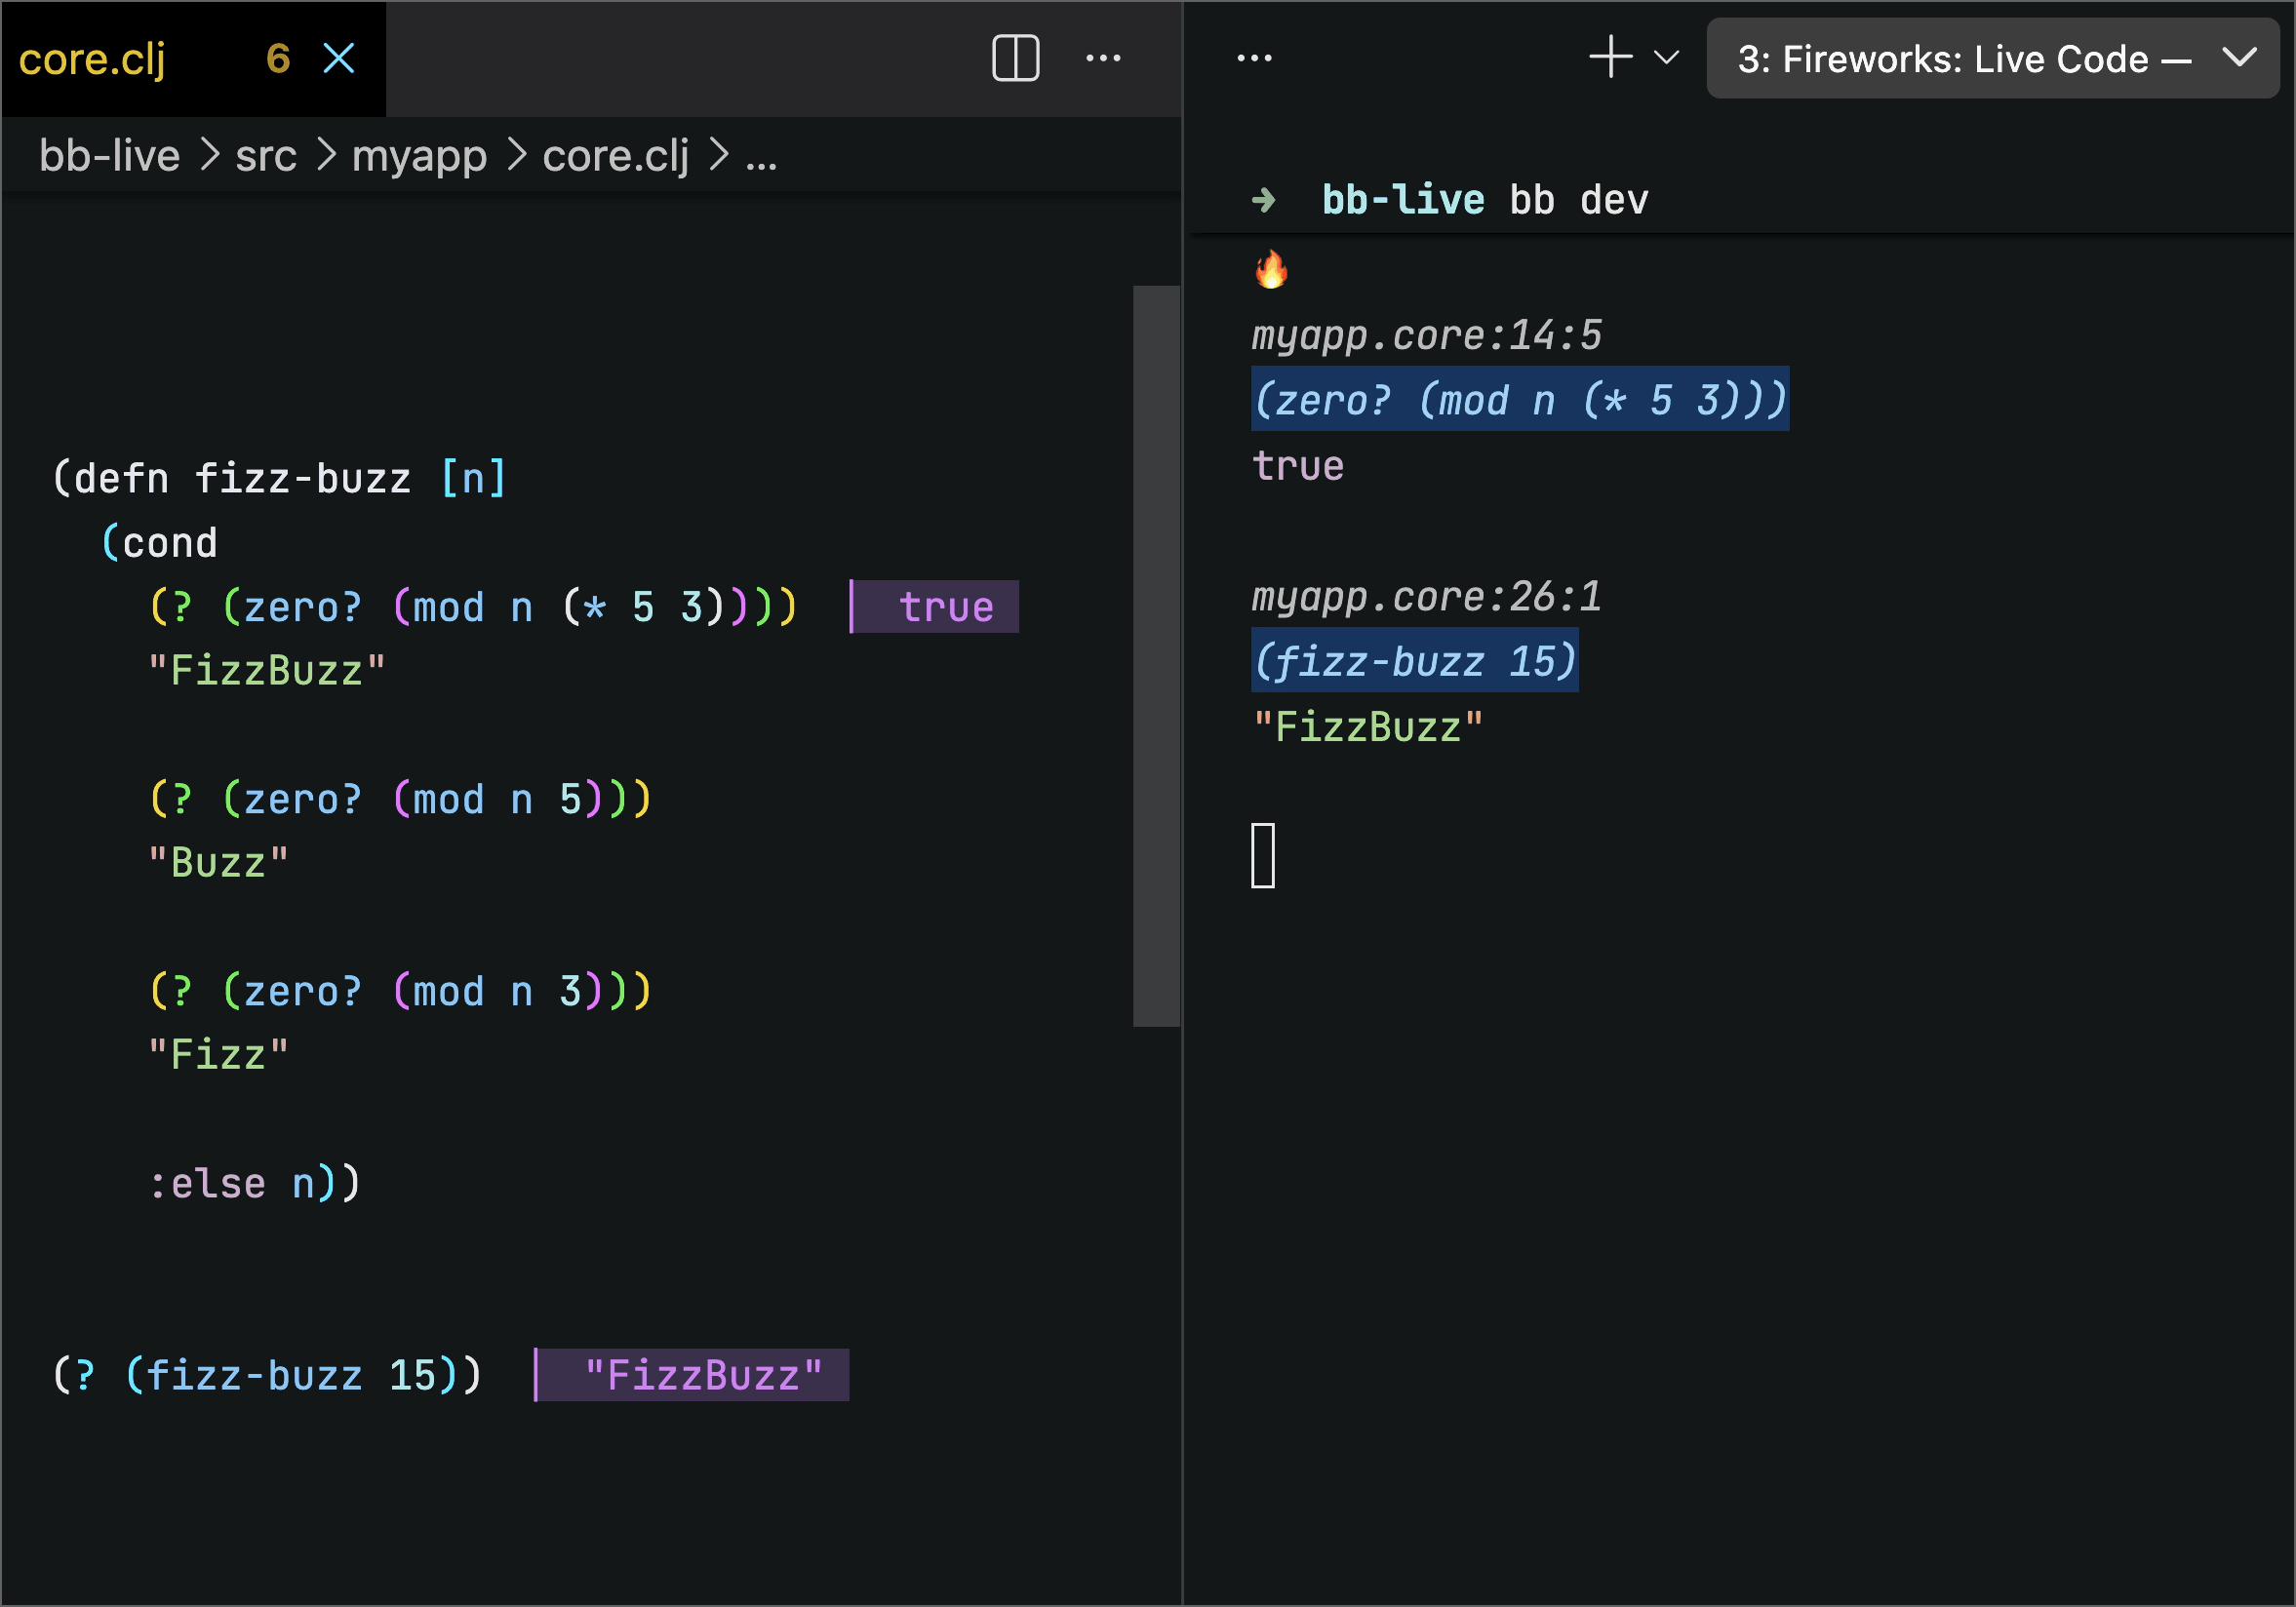Open the terminal panel ellipsis menu
Screen dimensions: 2296x1607
coord(1254,59)
